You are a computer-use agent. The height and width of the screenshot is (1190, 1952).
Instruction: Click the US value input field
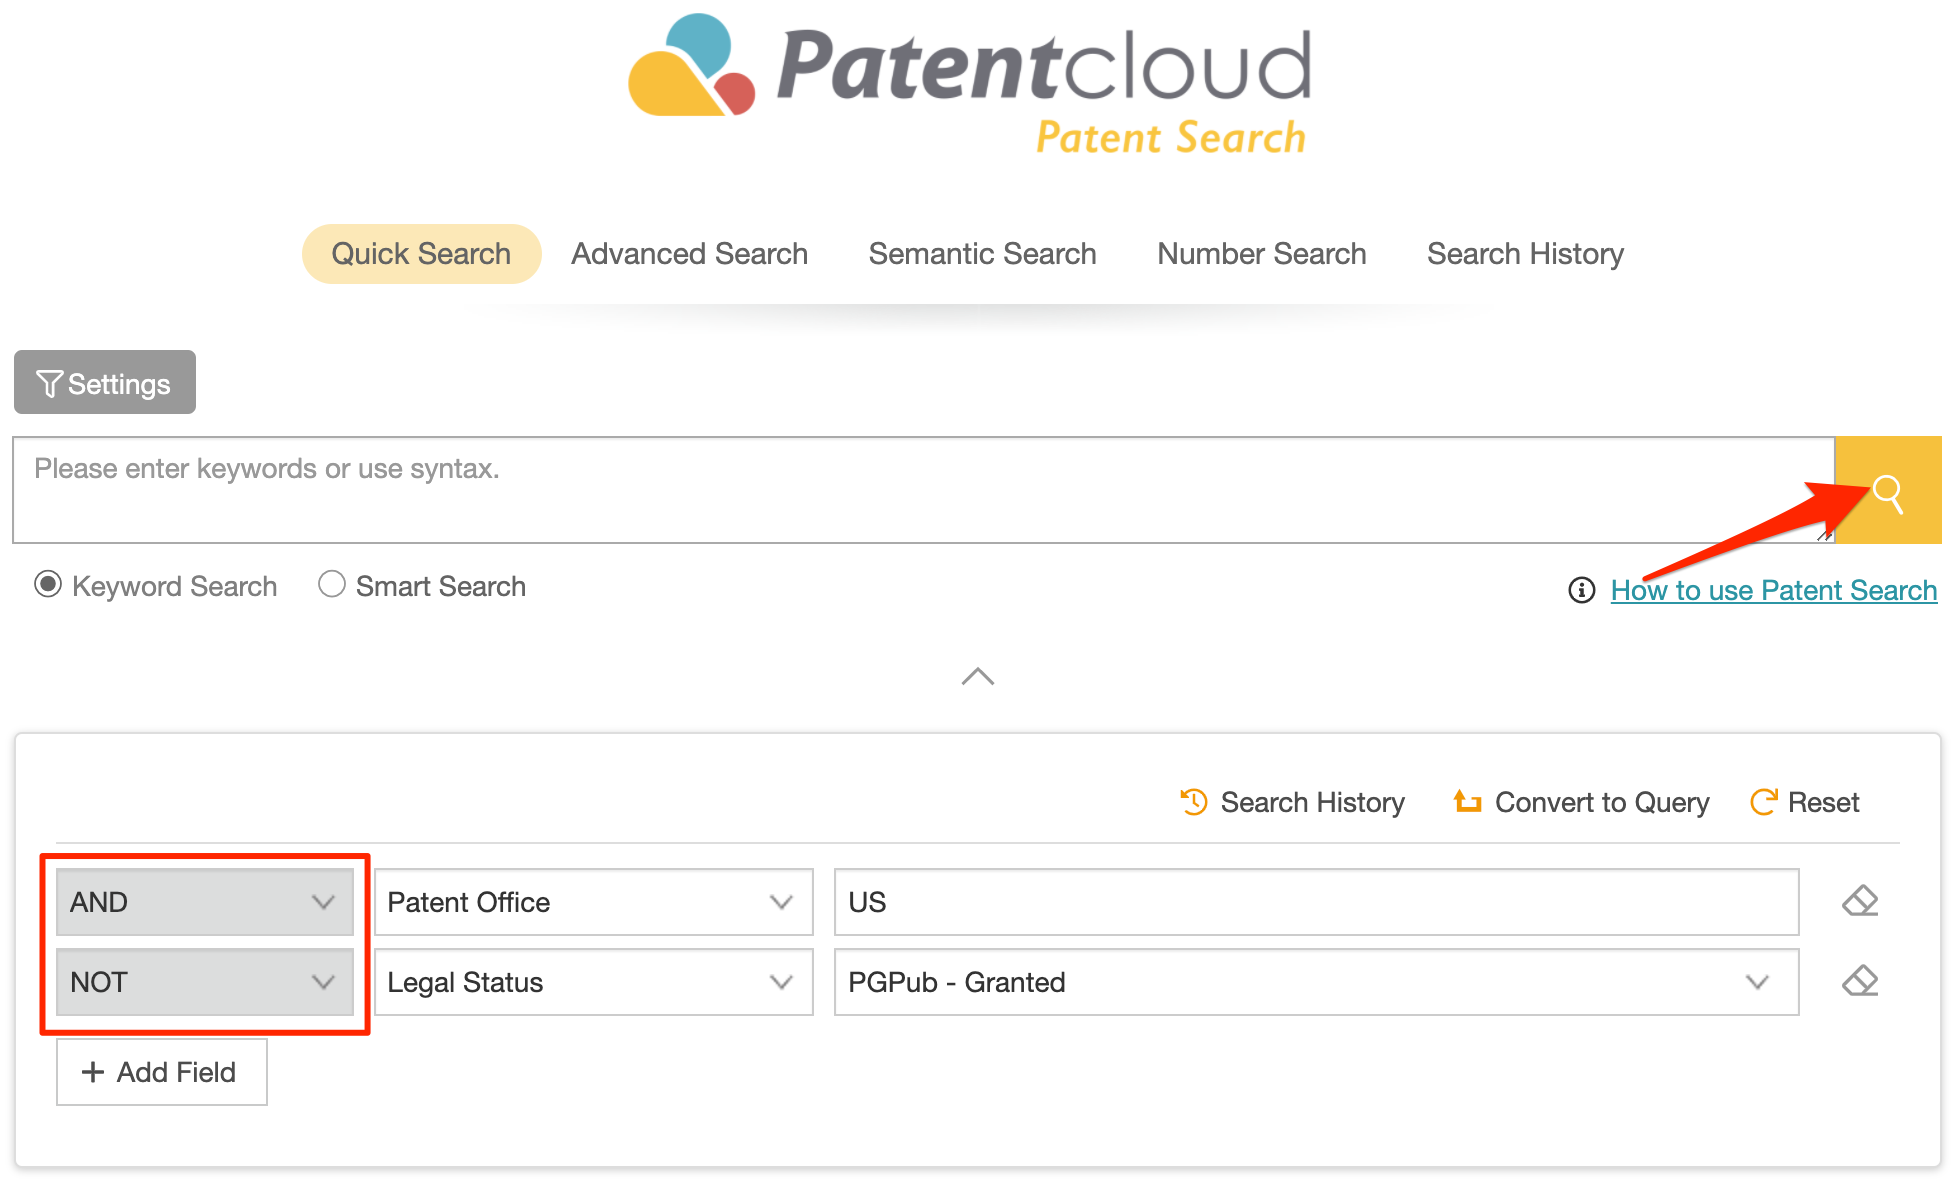[x=1317, y=902]
